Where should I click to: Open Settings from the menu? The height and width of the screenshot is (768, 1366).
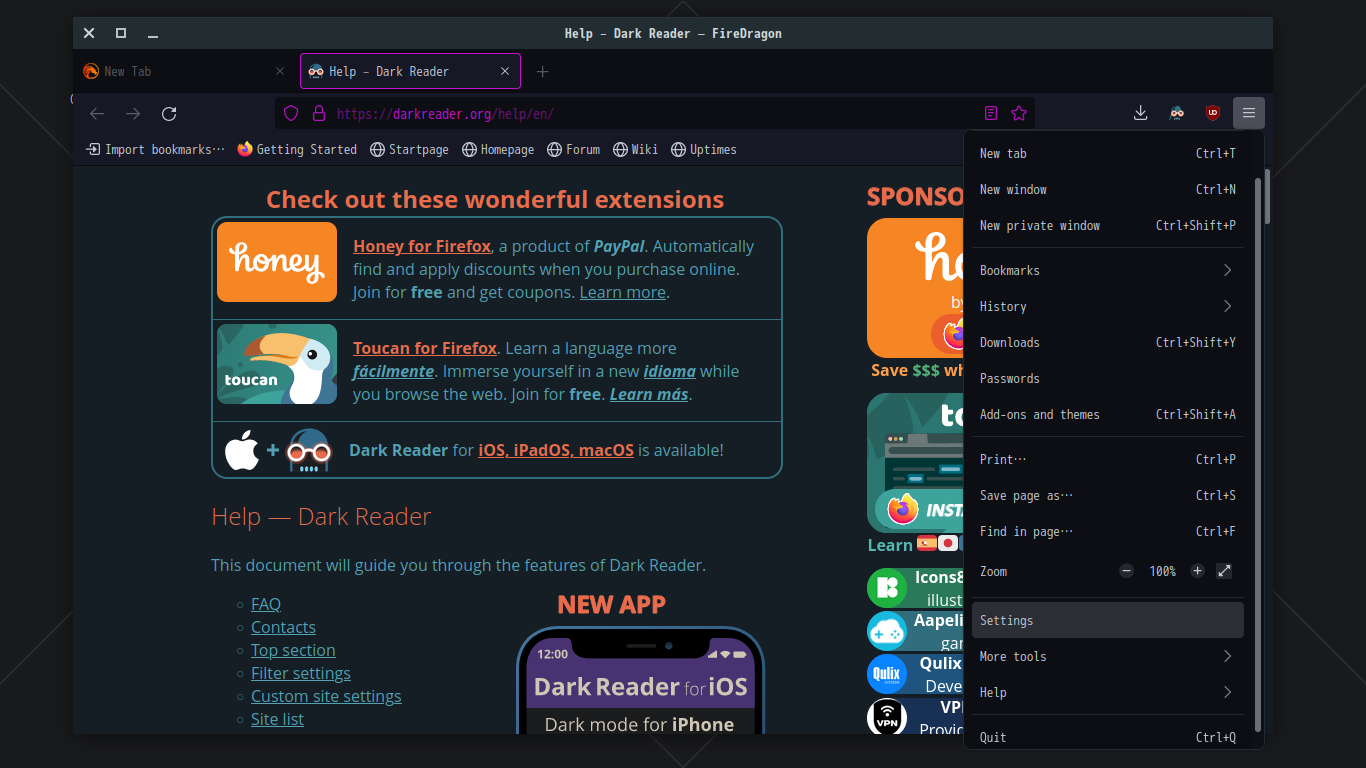[1108, 620]
